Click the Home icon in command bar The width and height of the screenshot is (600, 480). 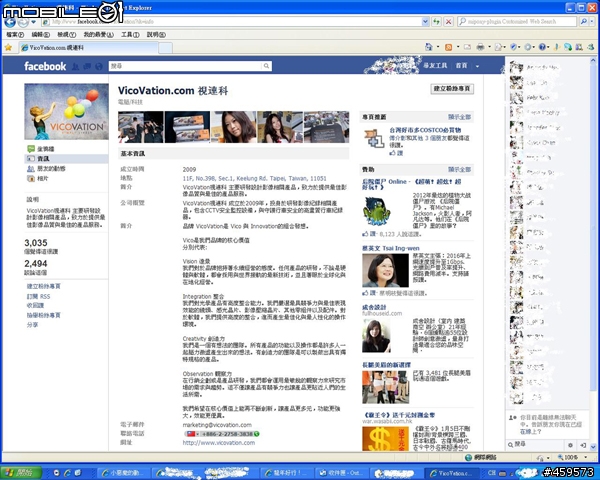[x=429, y=47]
